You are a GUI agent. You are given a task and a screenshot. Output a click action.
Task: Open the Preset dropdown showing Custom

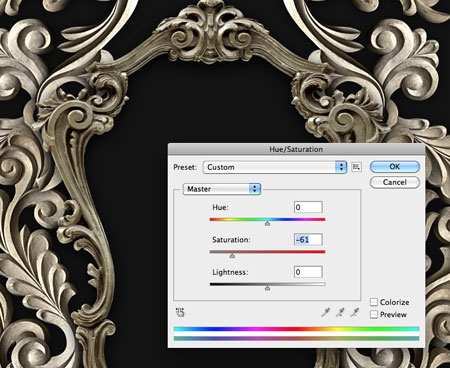coord(275,167)
